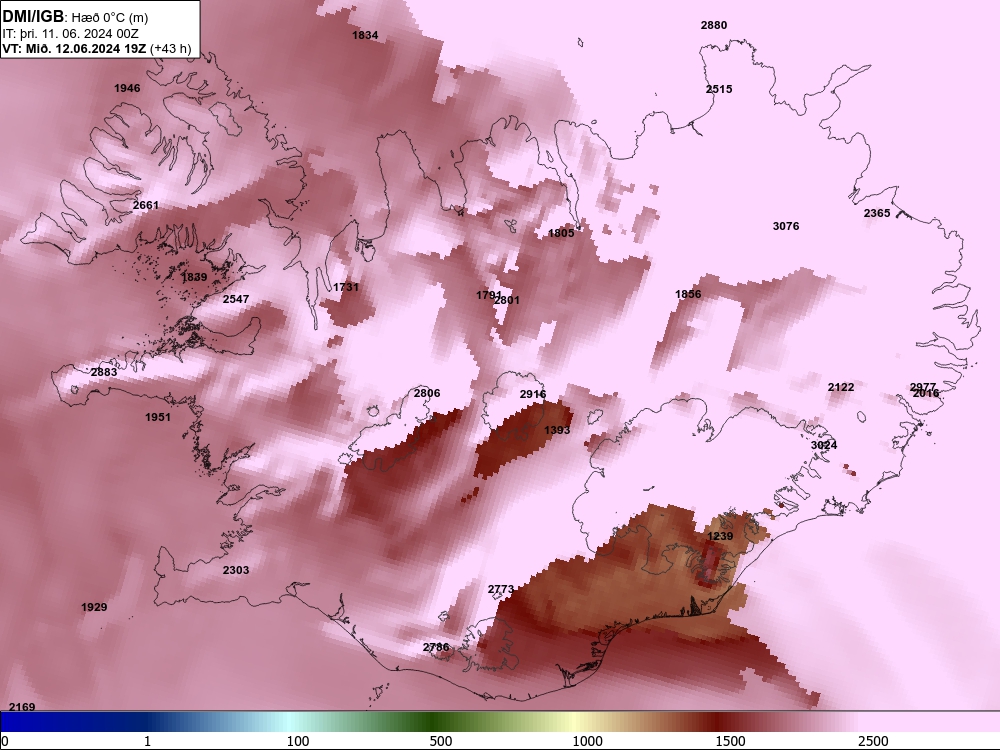The image size is (1000, 750).
Task: Click the map value 1805
Action: click(x=561, y=233)
